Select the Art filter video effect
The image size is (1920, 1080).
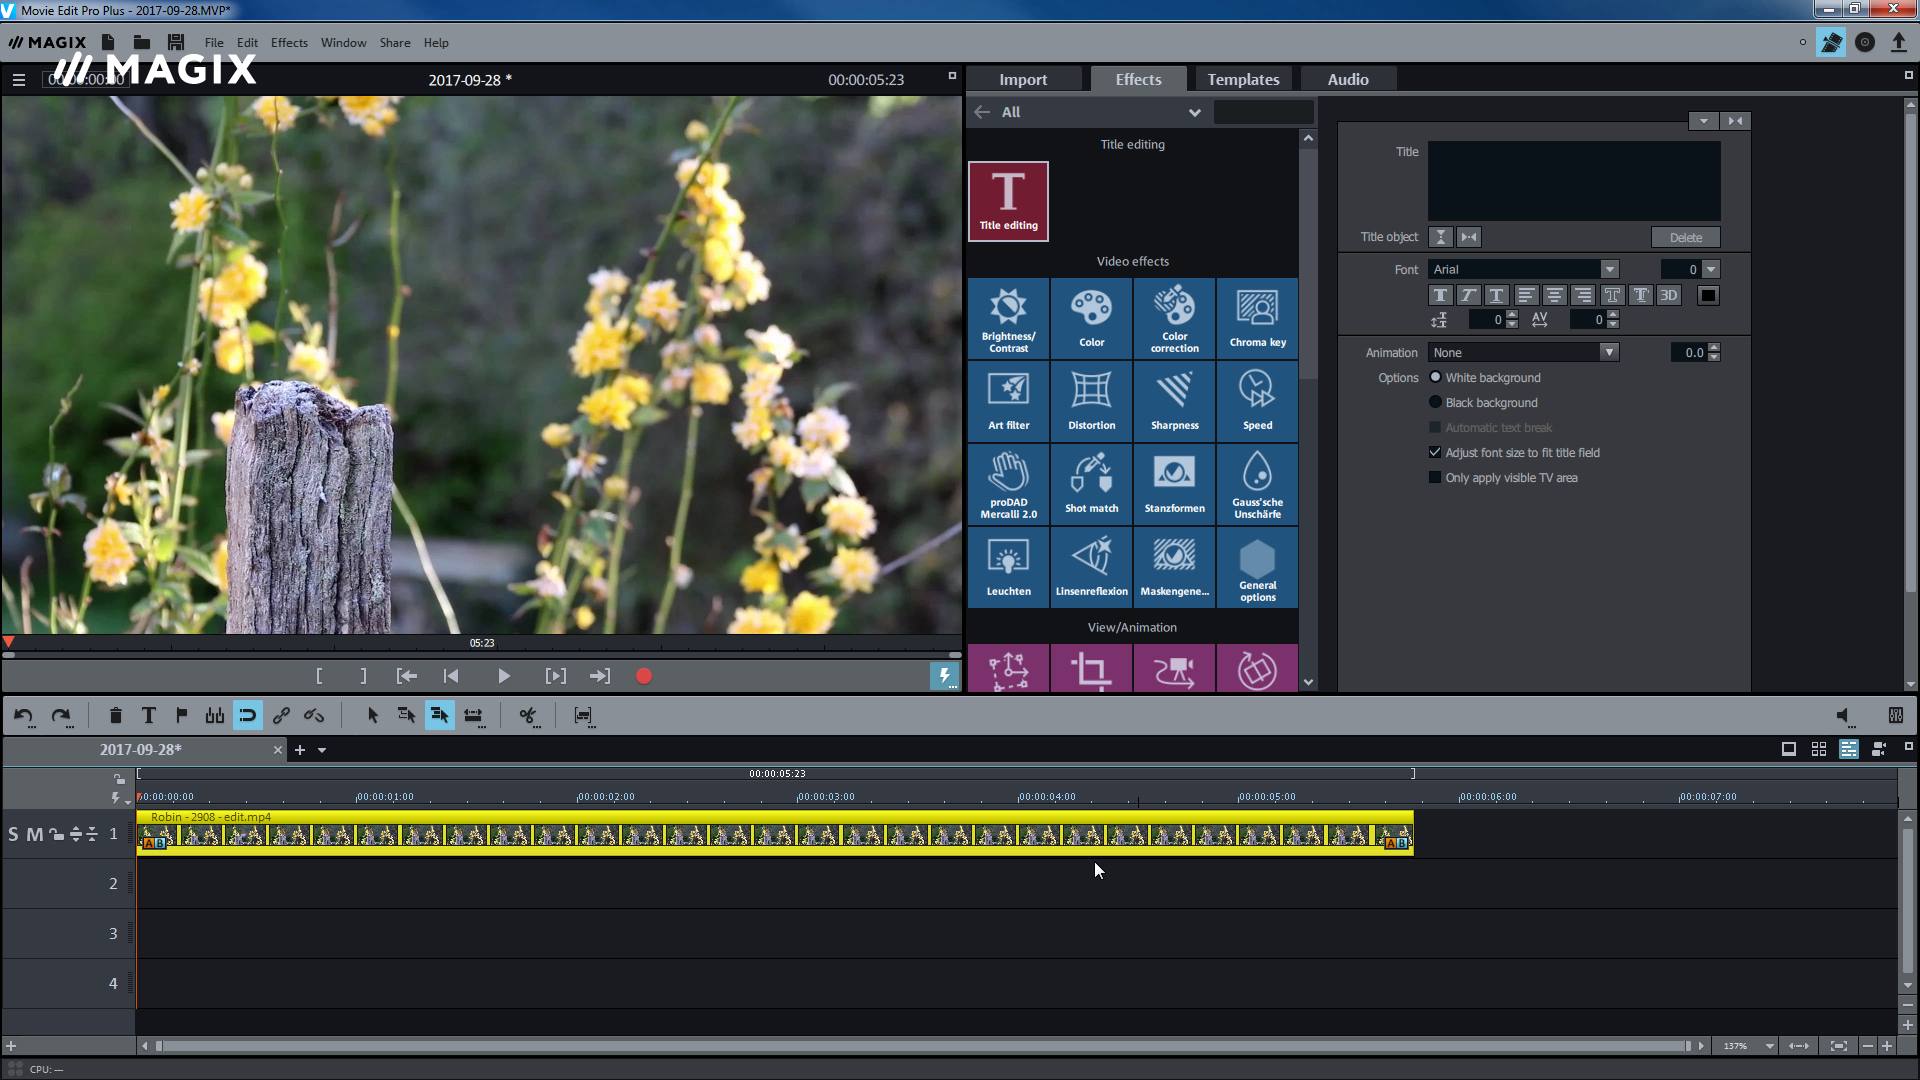coord(1009,400)
